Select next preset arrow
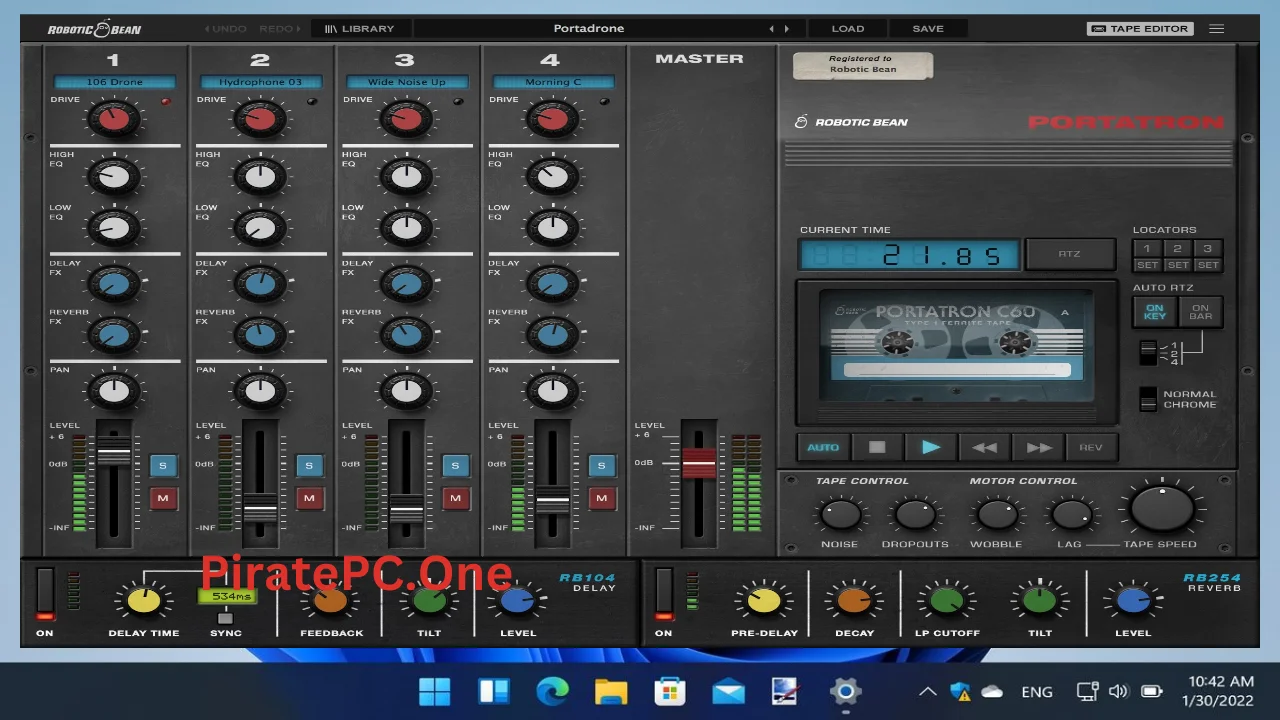Viewport: 1280px width, 720px height. click(787, 29)
